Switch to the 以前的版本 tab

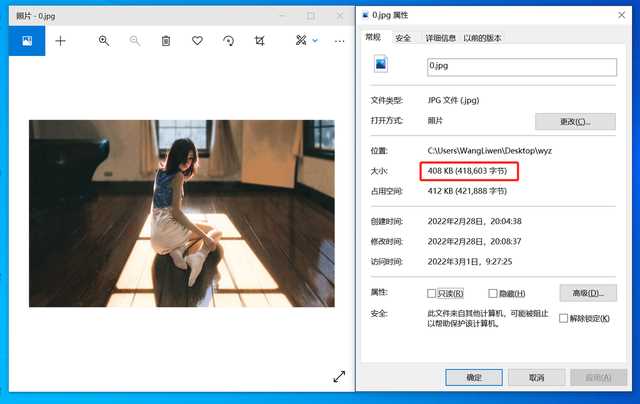click(x=482, y=38)
